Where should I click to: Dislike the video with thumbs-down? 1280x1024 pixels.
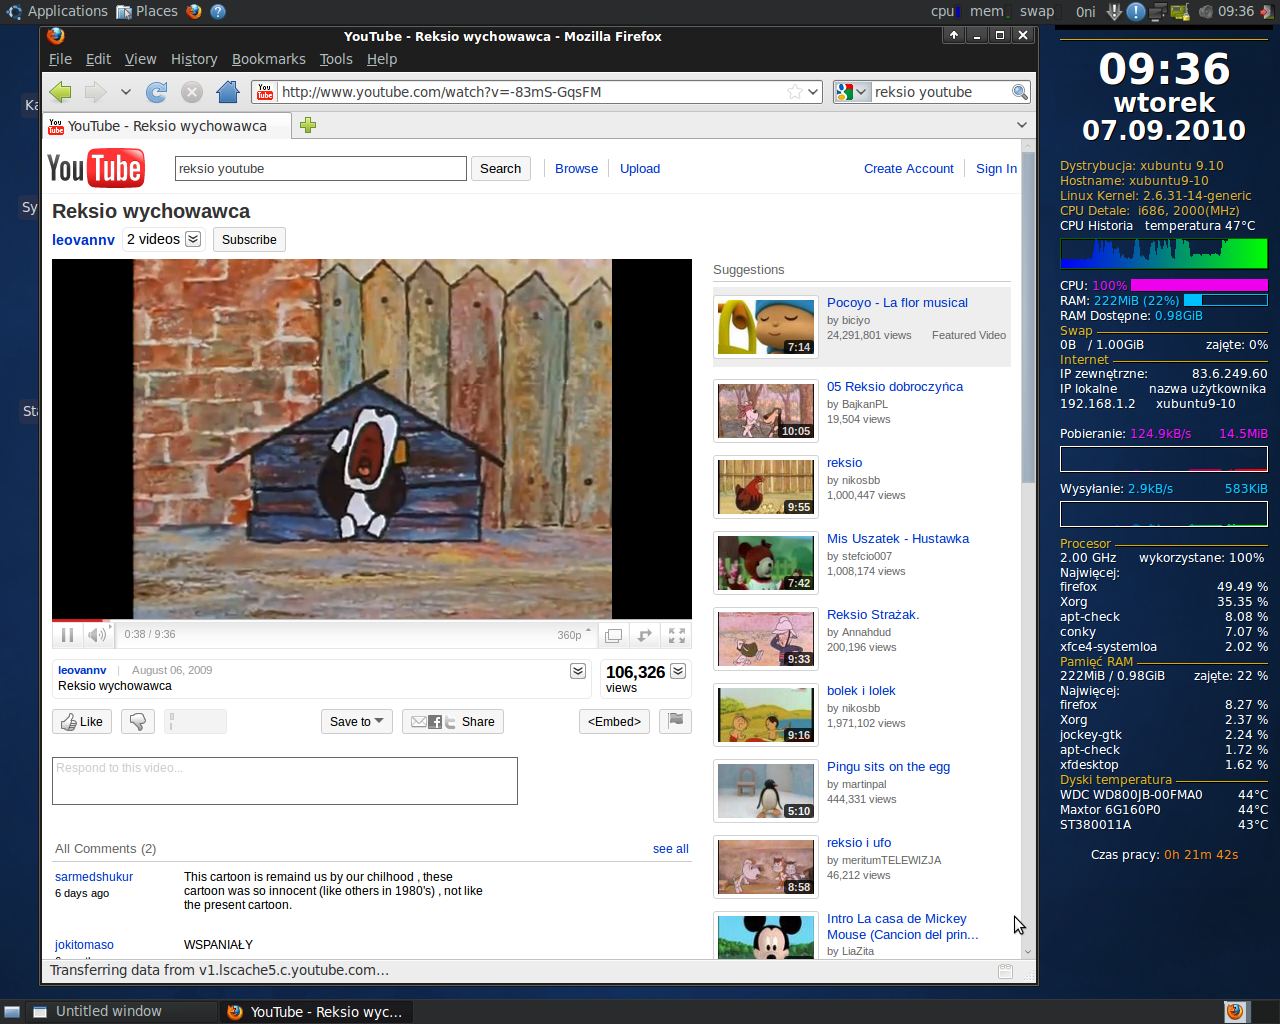click(138, 721)
